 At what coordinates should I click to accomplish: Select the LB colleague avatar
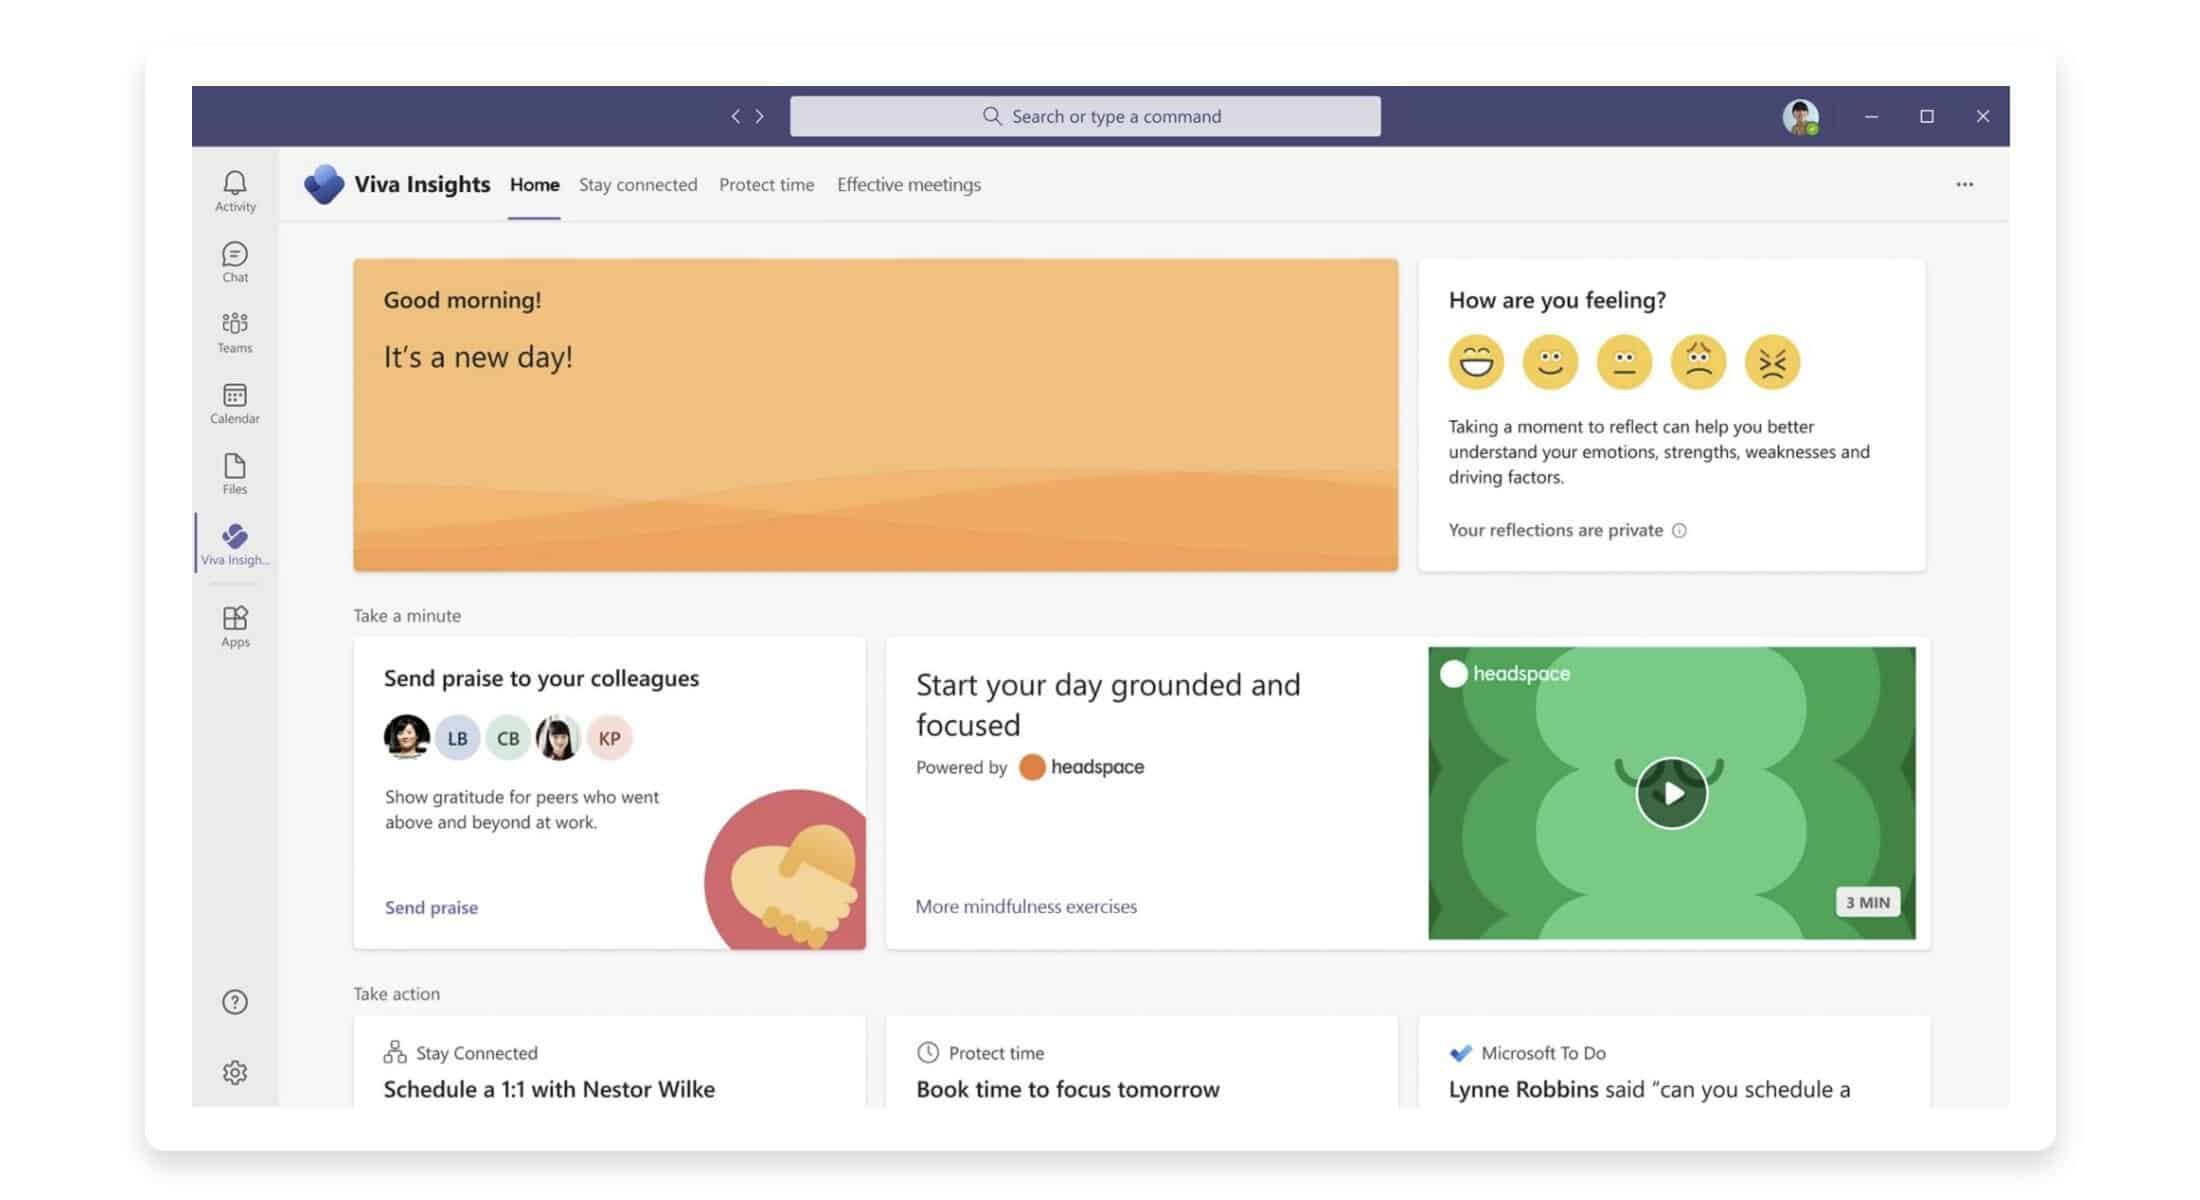457,738
